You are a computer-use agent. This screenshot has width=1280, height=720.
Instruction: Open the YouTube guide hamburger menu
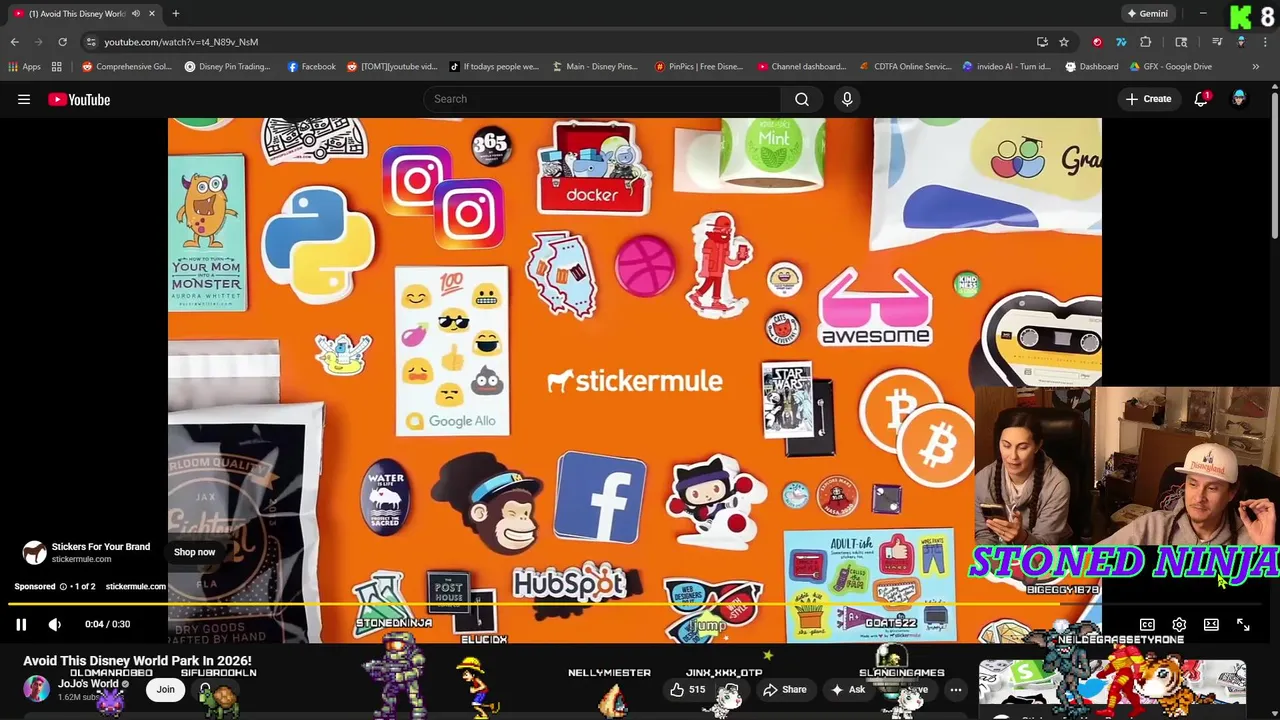click(24, 99)
